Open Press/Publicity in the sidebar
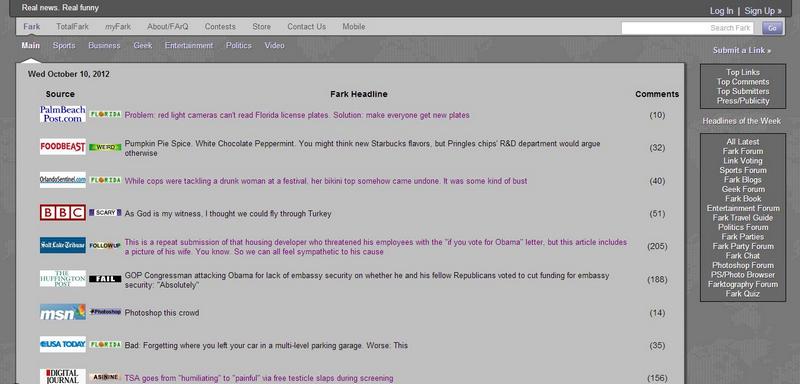Viewport: 800px width, 384px height. tap(743, 101)
